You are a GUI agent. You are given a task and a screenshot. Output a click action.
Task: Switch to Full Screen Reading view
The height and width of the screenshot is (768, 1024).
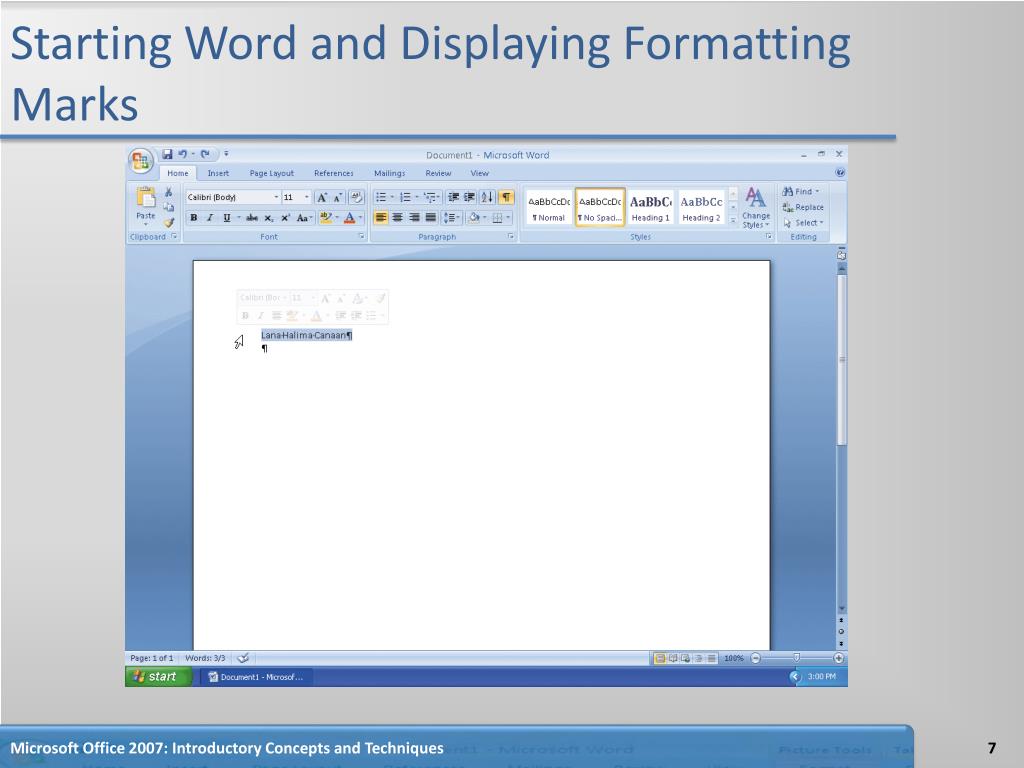673,658
